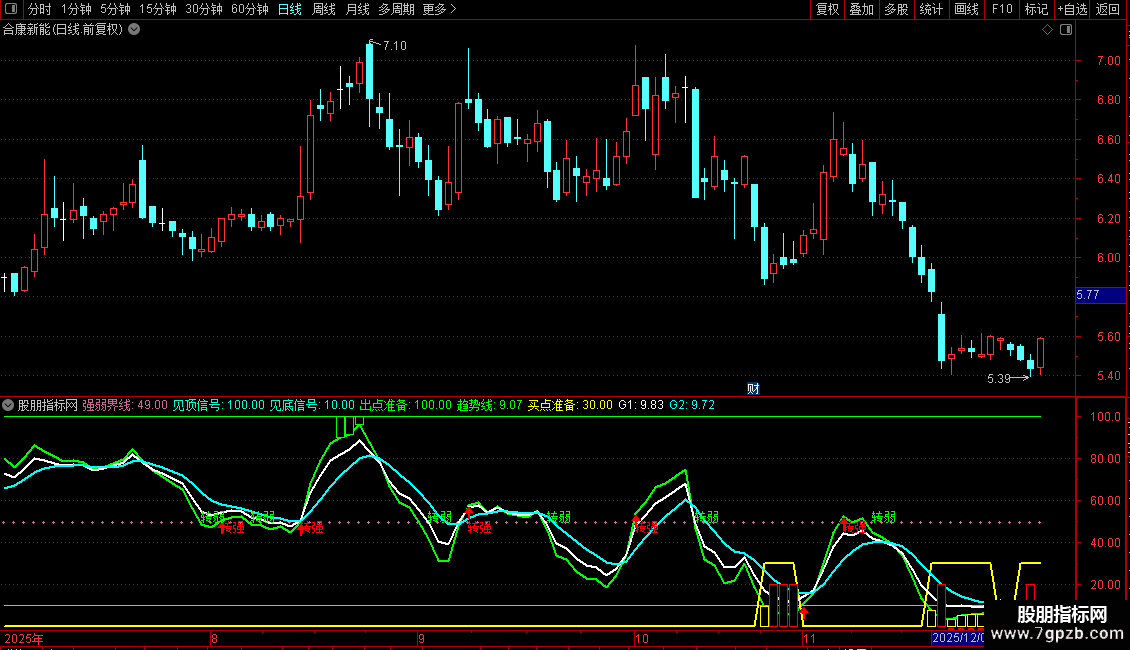
Task: Expand the 更多 timeframe menu
Action: click(x=439, y=9)
